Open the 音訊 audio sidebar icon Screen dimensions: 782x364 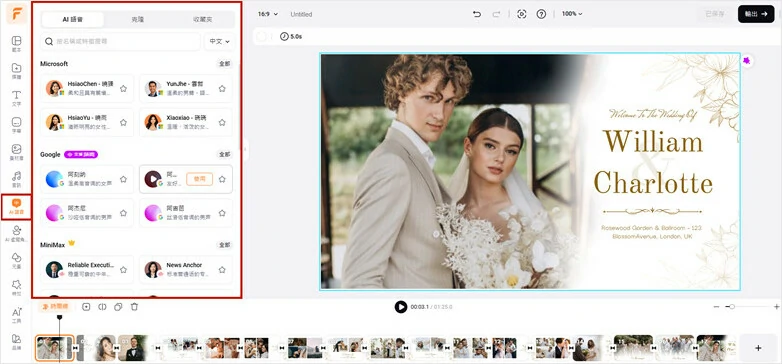click(x=16, y=179)
